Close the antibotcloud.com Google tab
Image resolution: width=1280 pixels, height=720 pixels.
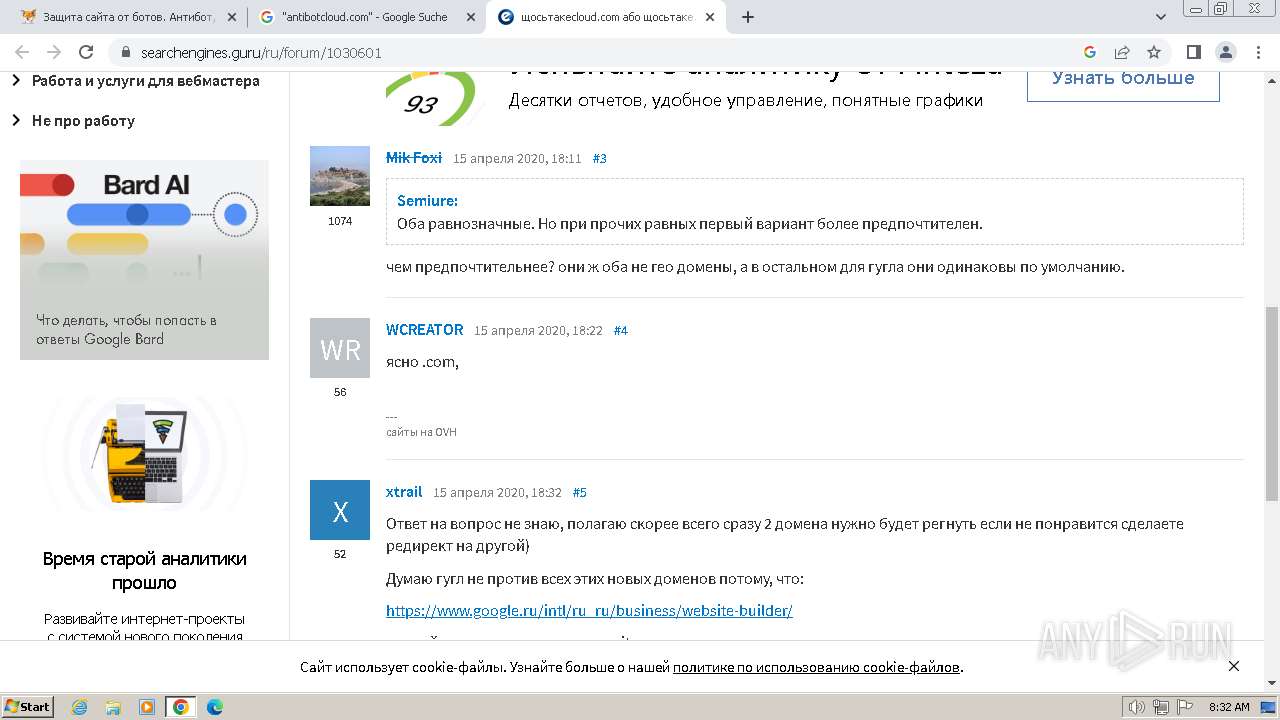[x=469, y=17]
